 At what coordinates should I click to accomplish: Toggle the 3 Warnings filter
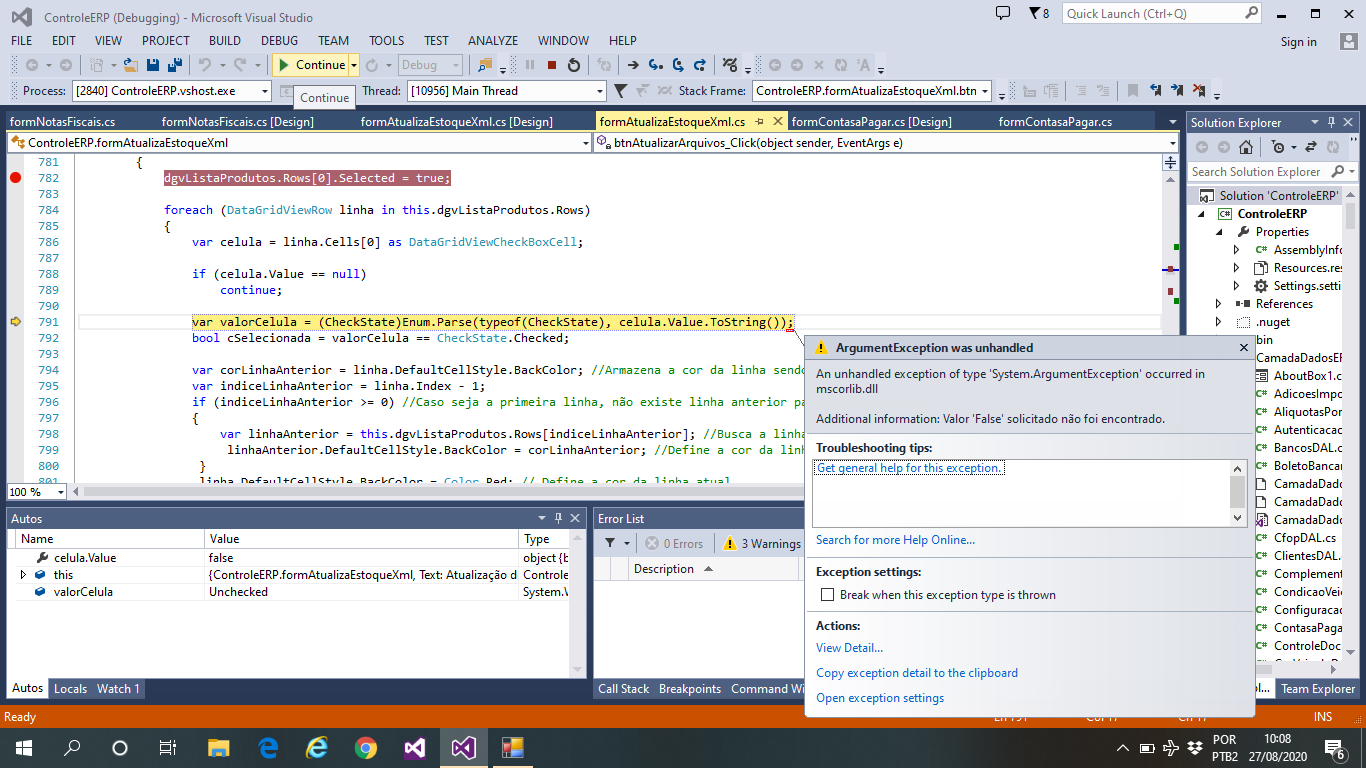[763, 544]
